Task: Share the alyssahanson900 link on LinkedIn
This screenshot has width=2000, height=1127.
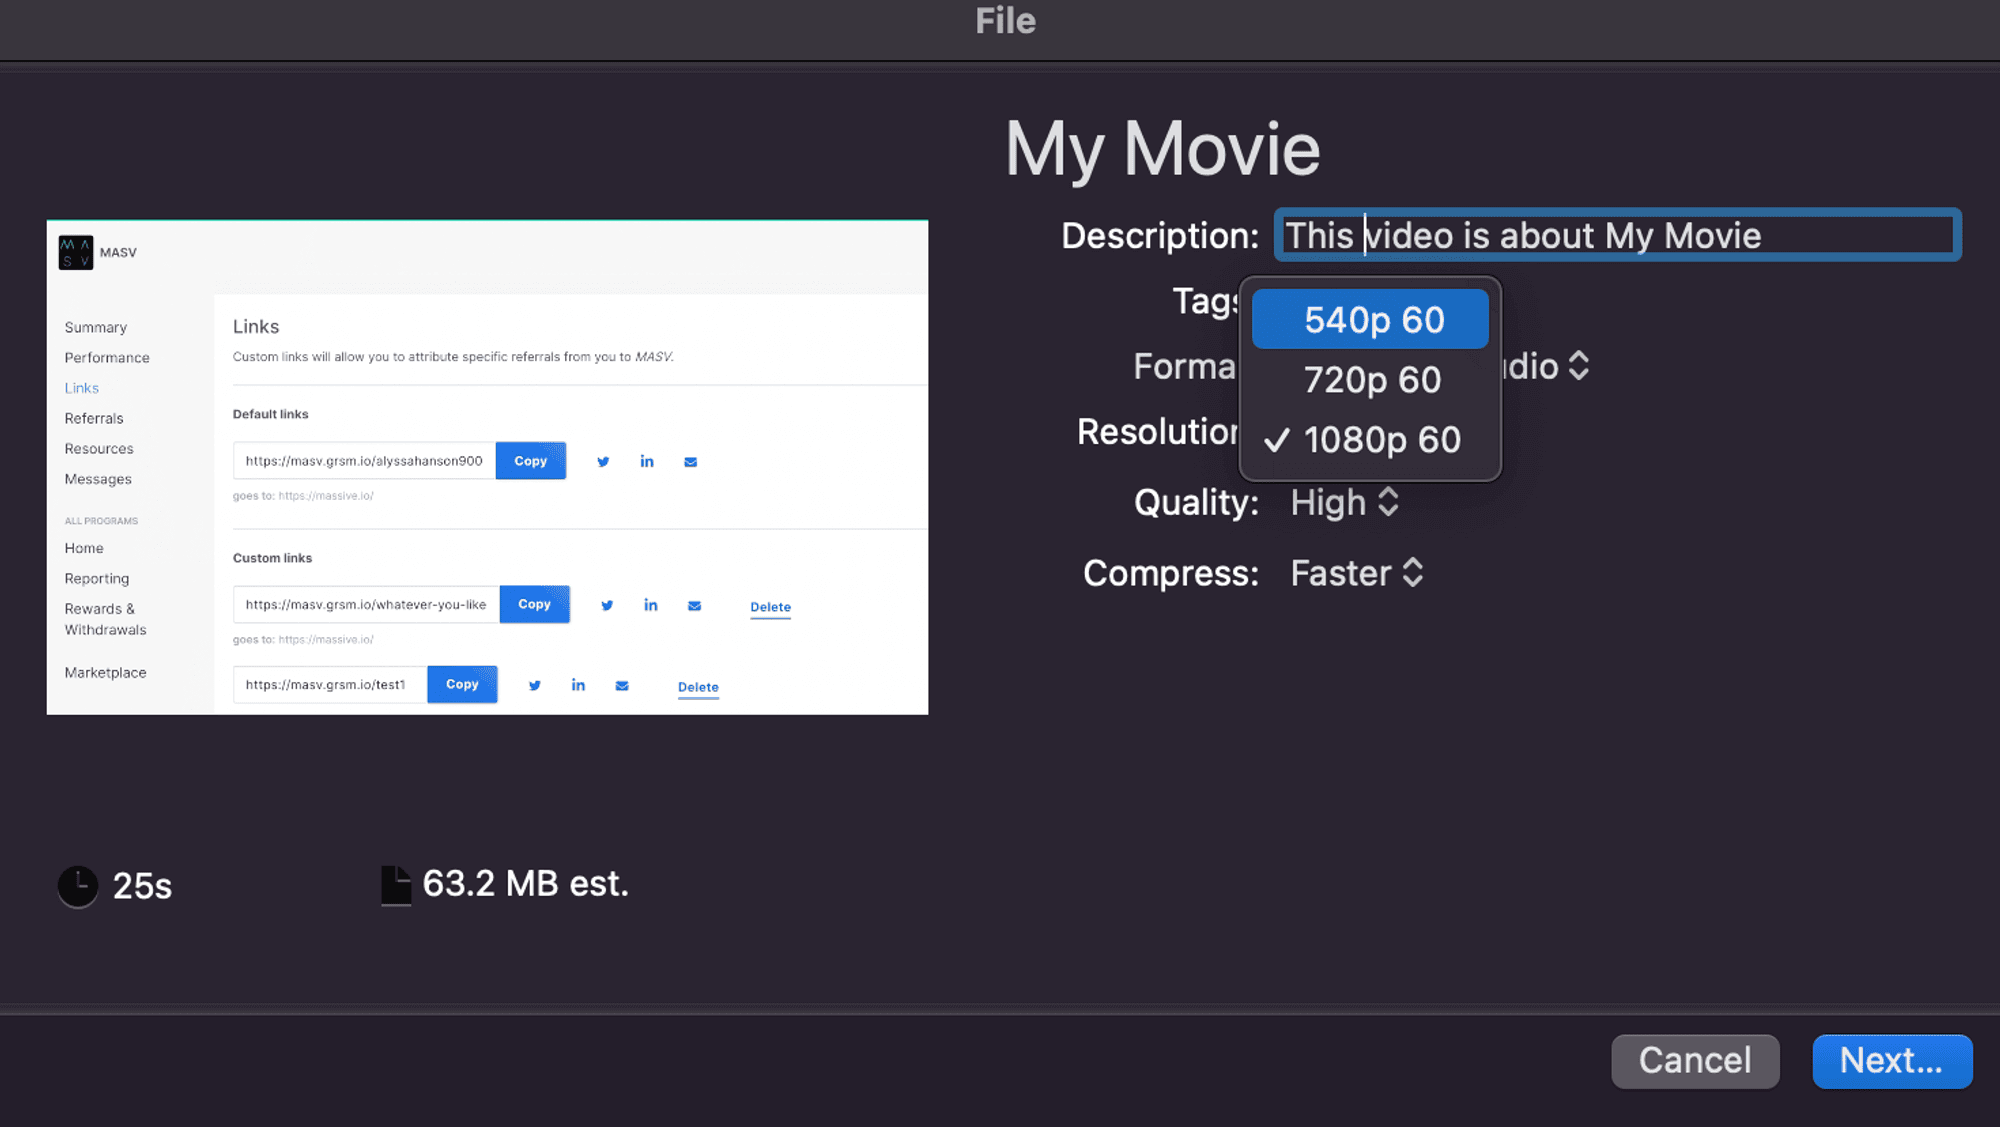Action: tap(647, 461)
